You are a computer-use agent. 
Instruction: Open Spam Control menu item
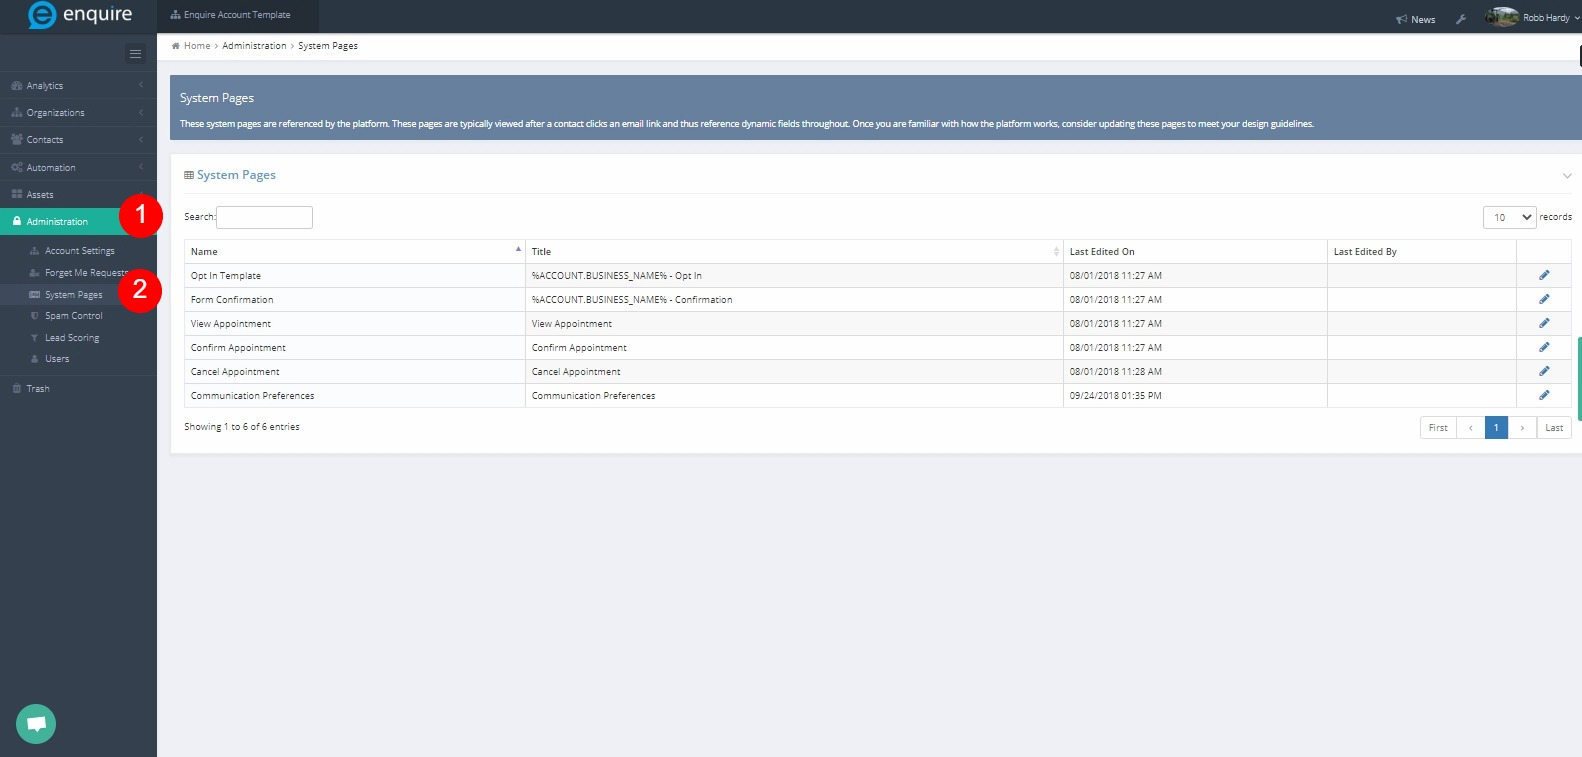[74, 316]
